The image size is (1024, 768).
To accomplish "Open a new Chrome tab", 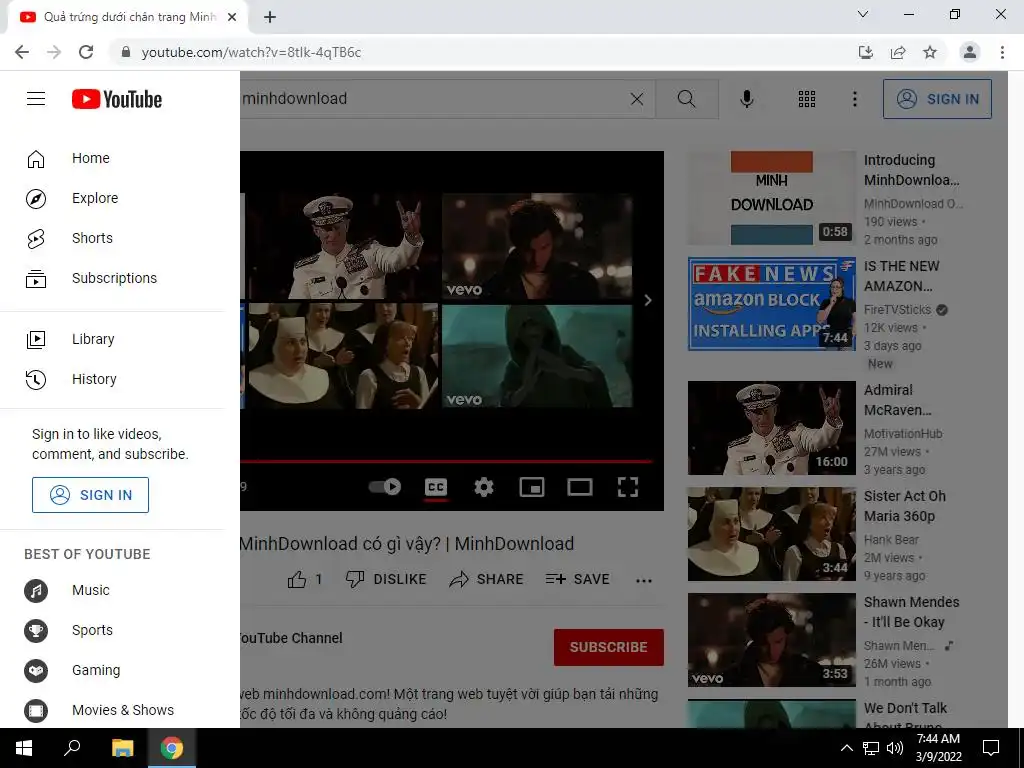I will (x=270, y=17).
